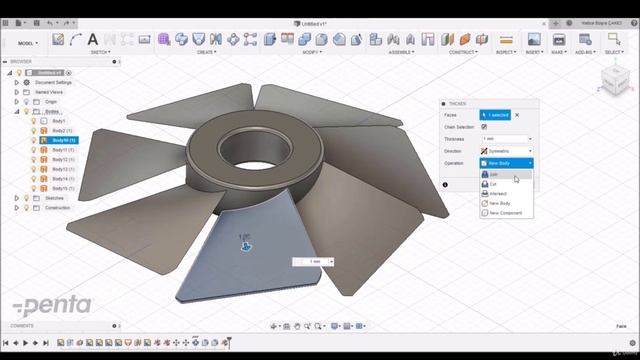
Task: Click the Measure icon in Inspect
Action: point(506,40)
